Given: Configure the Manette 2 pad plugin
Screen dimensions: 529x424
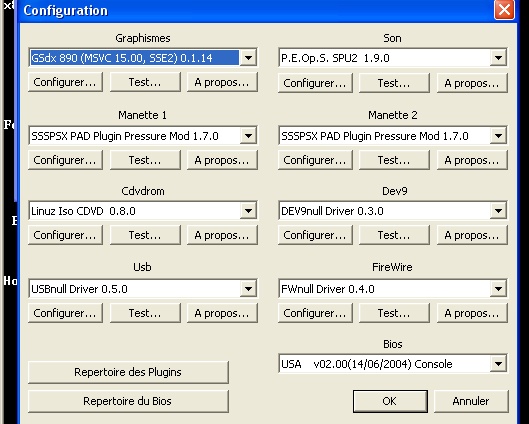Looking at the screenshot, I should point(315,160).
